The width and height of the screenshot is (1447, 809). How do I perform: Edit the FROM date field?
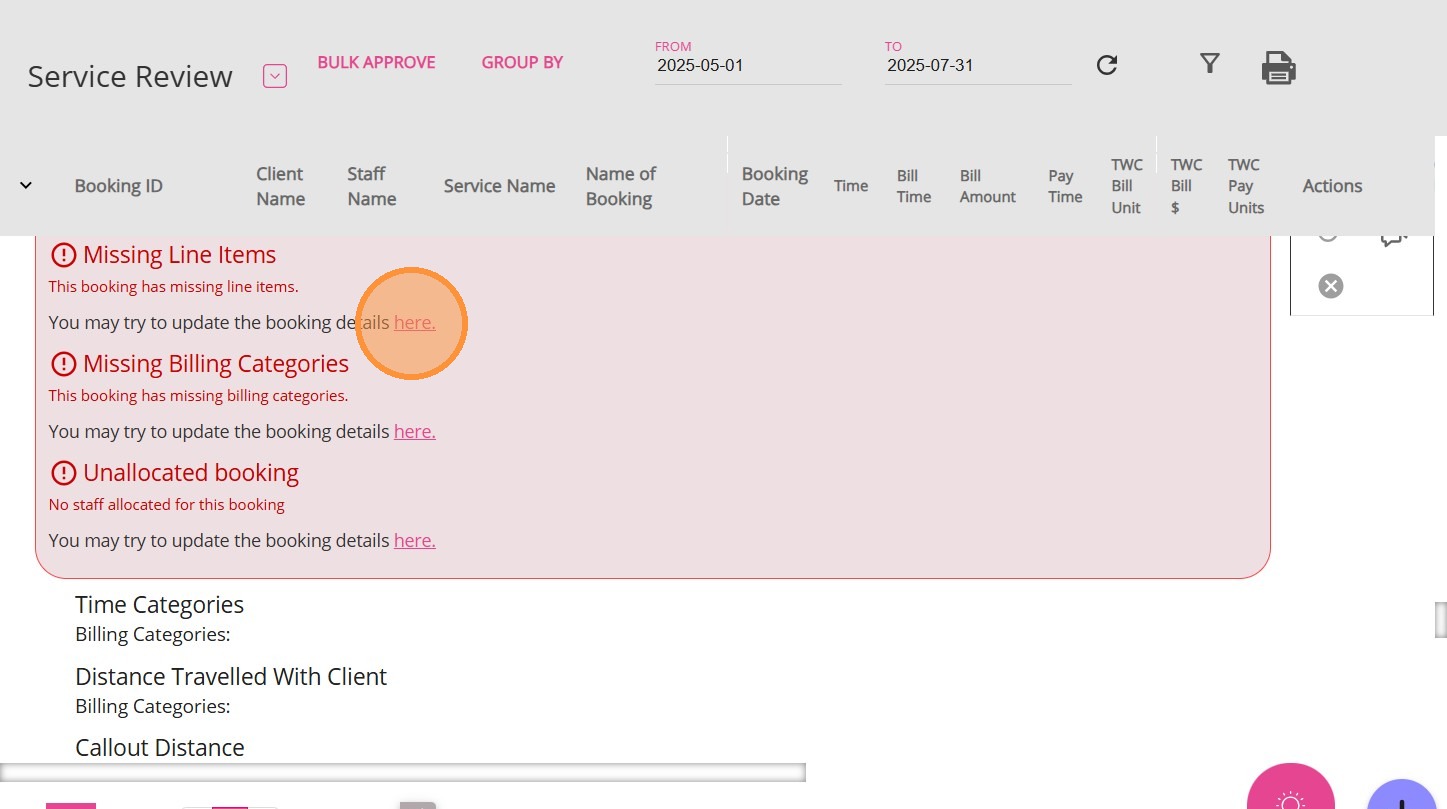747,66
